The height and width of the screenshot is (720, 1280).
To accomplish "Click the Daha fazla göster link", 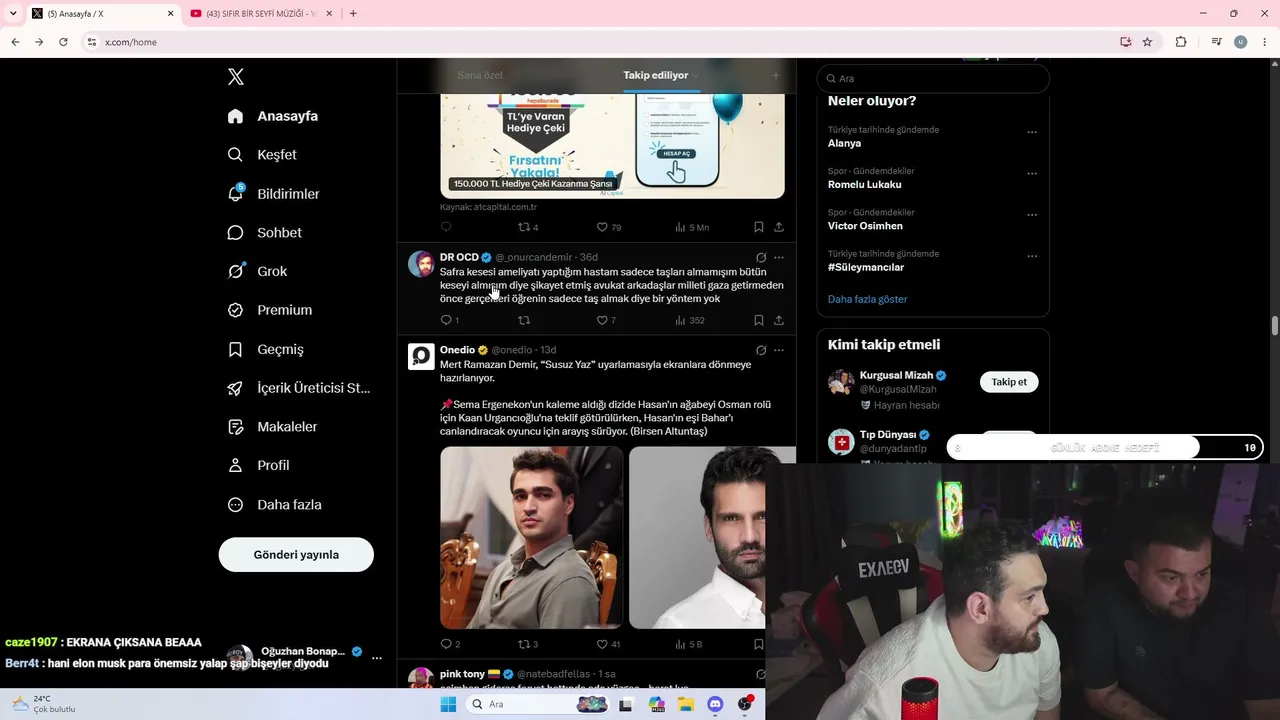I will (x=868, y=299).
